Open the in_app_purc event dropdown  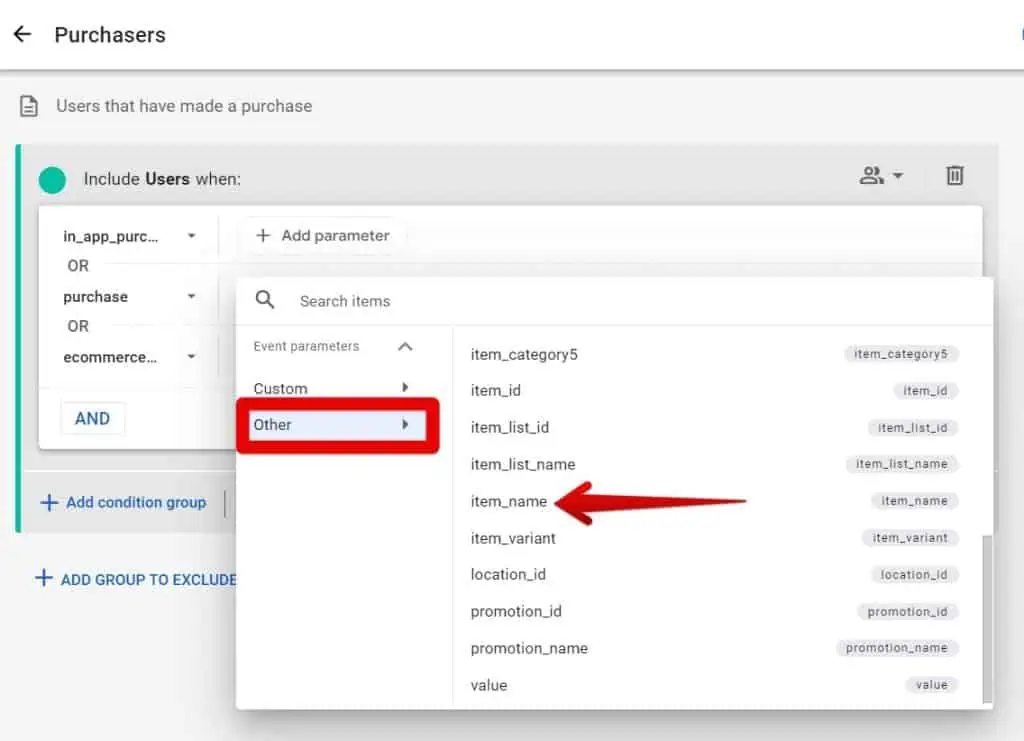pyautogui.click(x=190, y=236)
